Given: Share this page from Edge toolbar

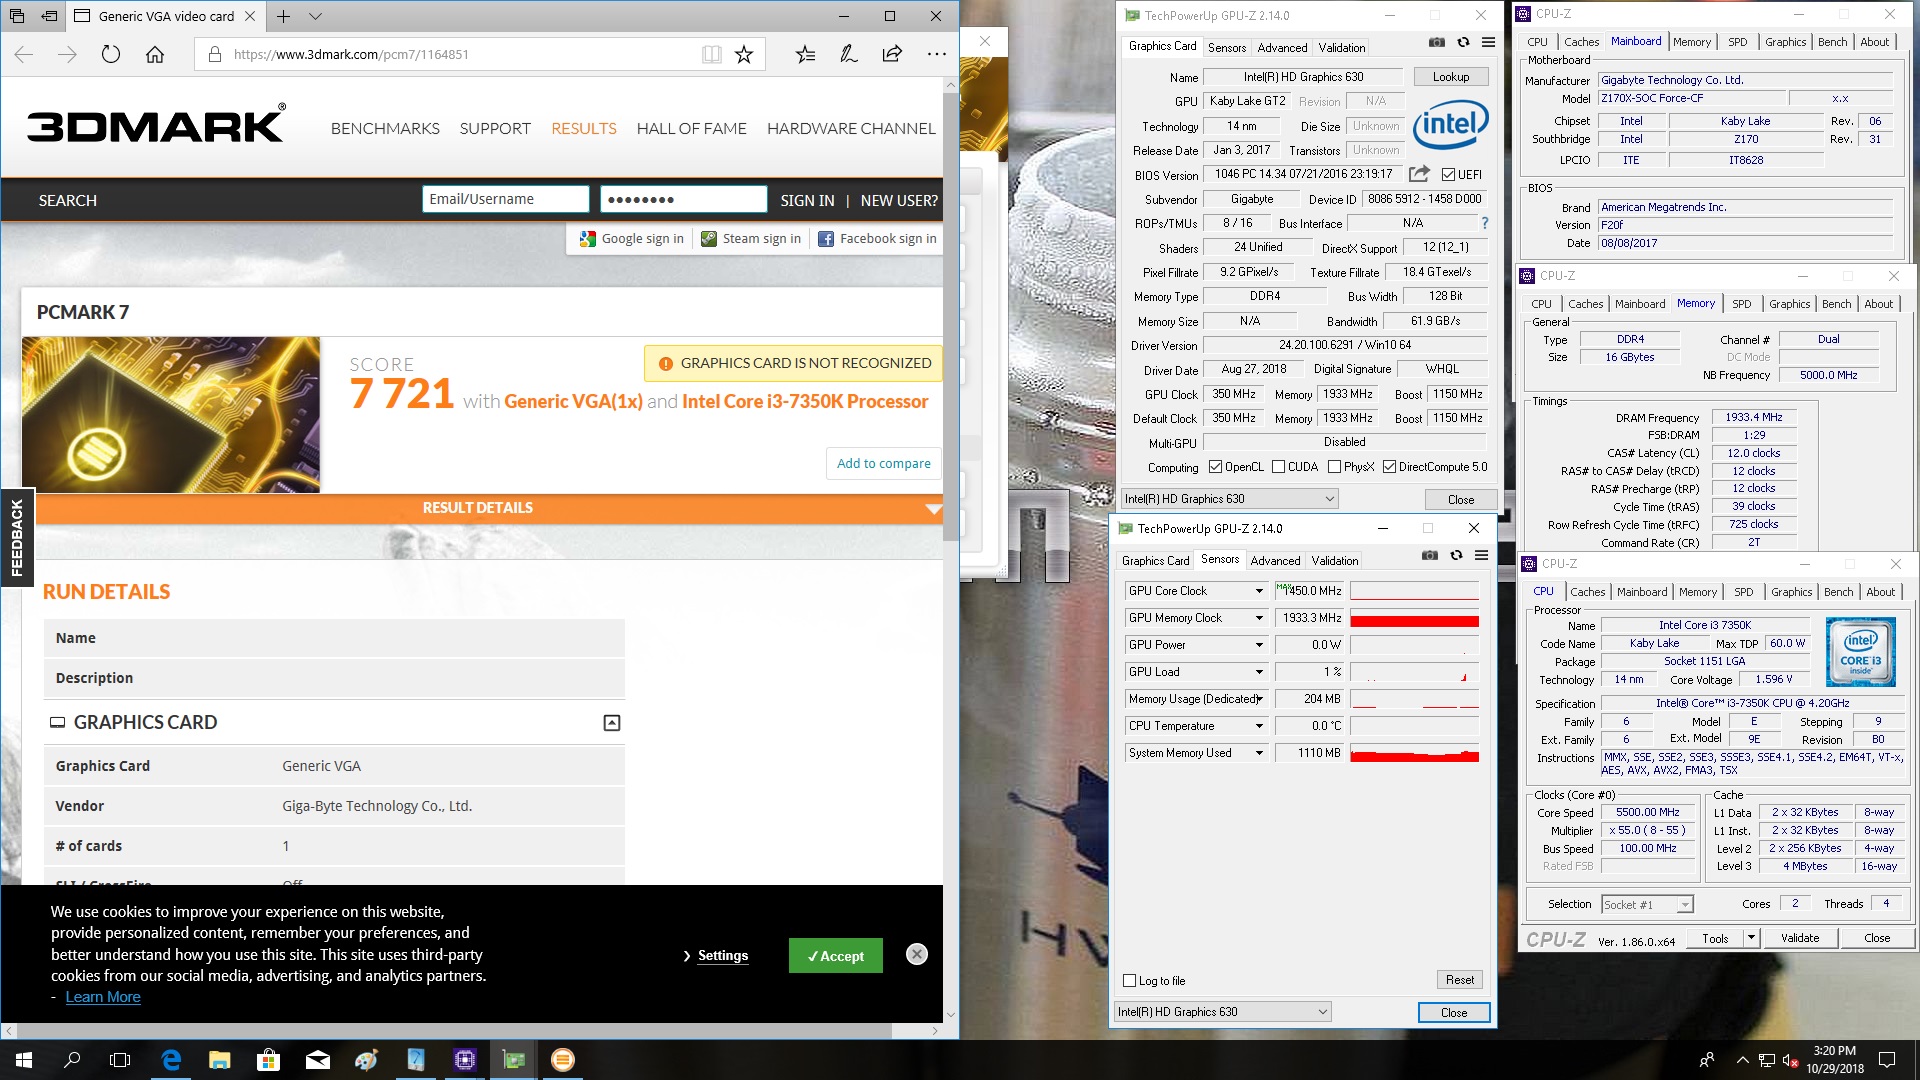Looking at the screenshot, I should click(x=892, y=55).
